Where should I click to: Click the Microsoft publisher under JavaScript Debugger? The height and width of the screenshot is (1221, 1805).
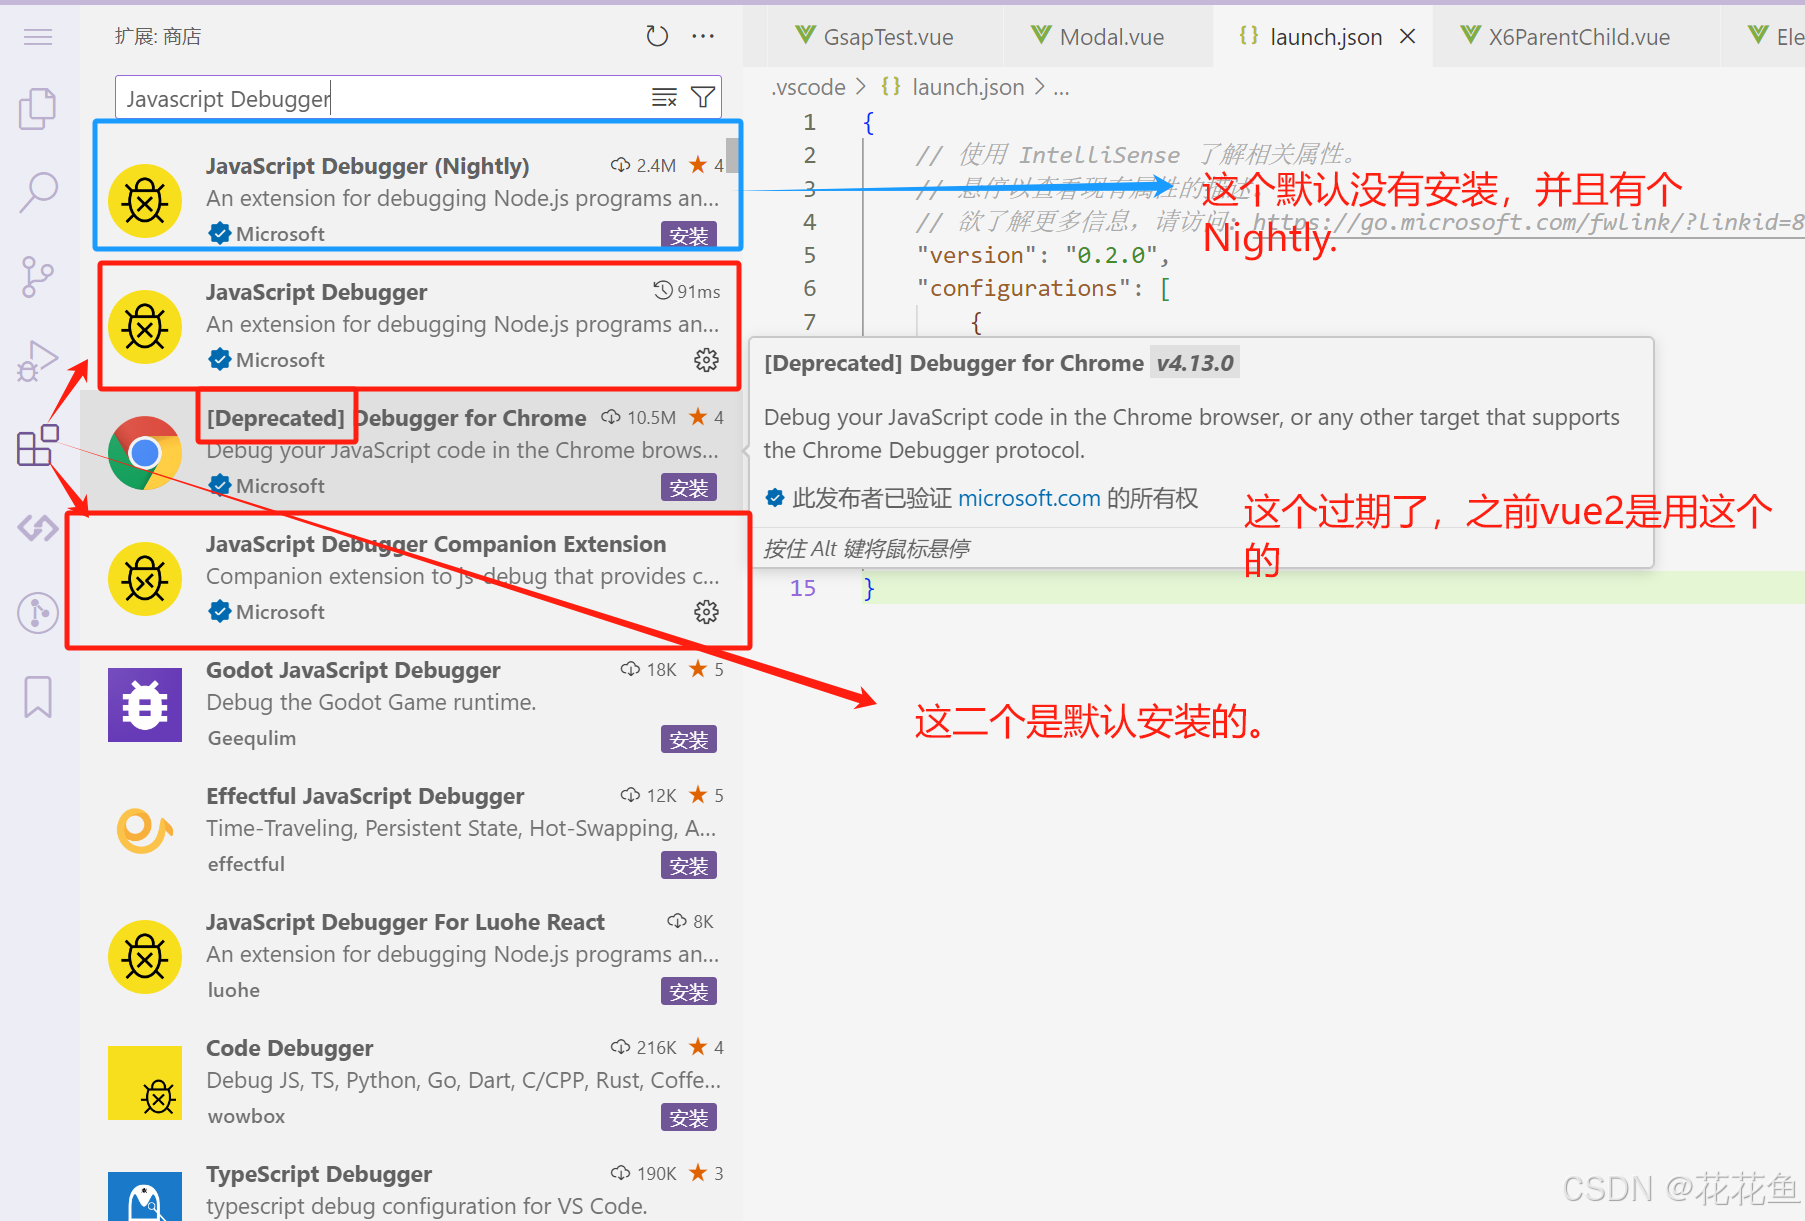tap(280, 360)
